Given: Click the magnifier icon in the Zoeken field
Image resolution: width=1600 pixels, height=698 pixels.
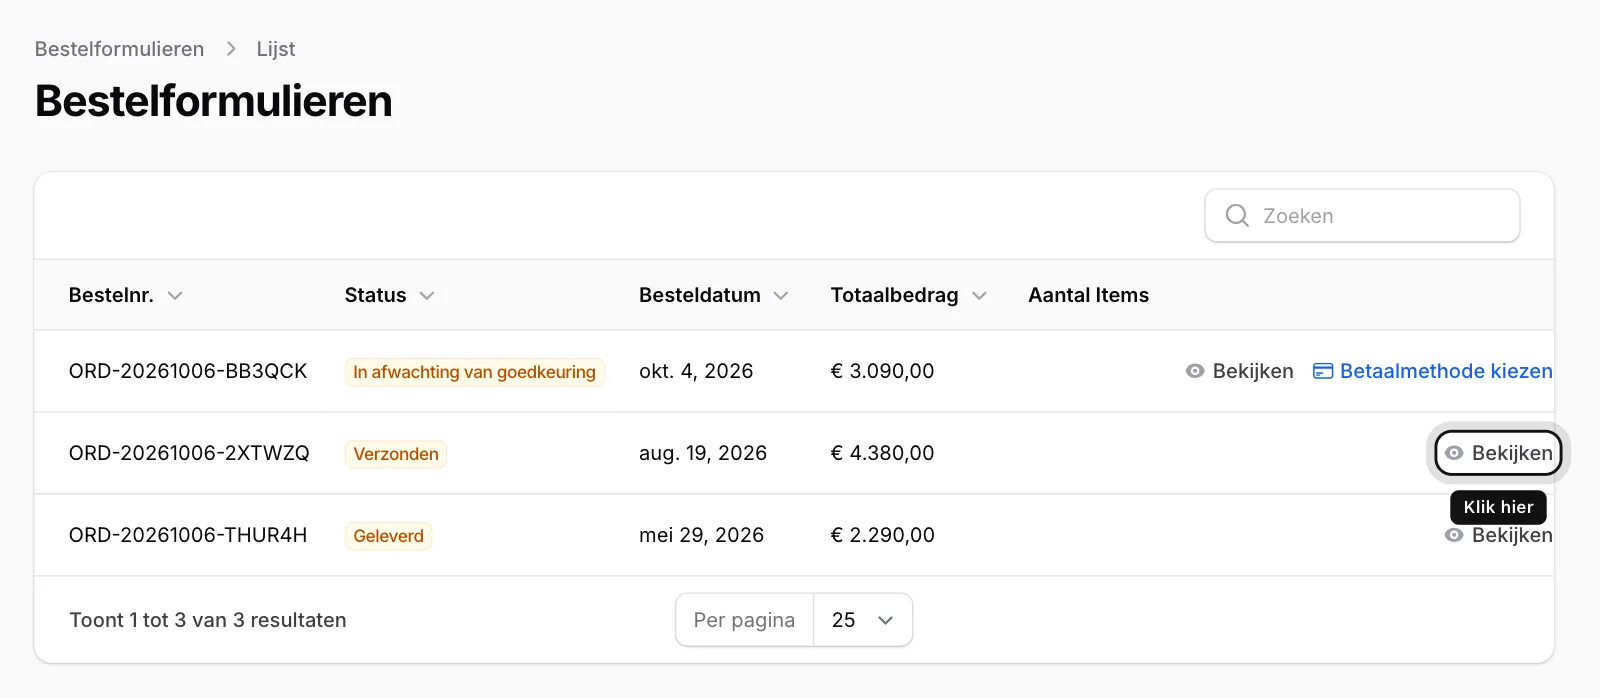Looking at the screenshot, I should [x=1237, y=215].
